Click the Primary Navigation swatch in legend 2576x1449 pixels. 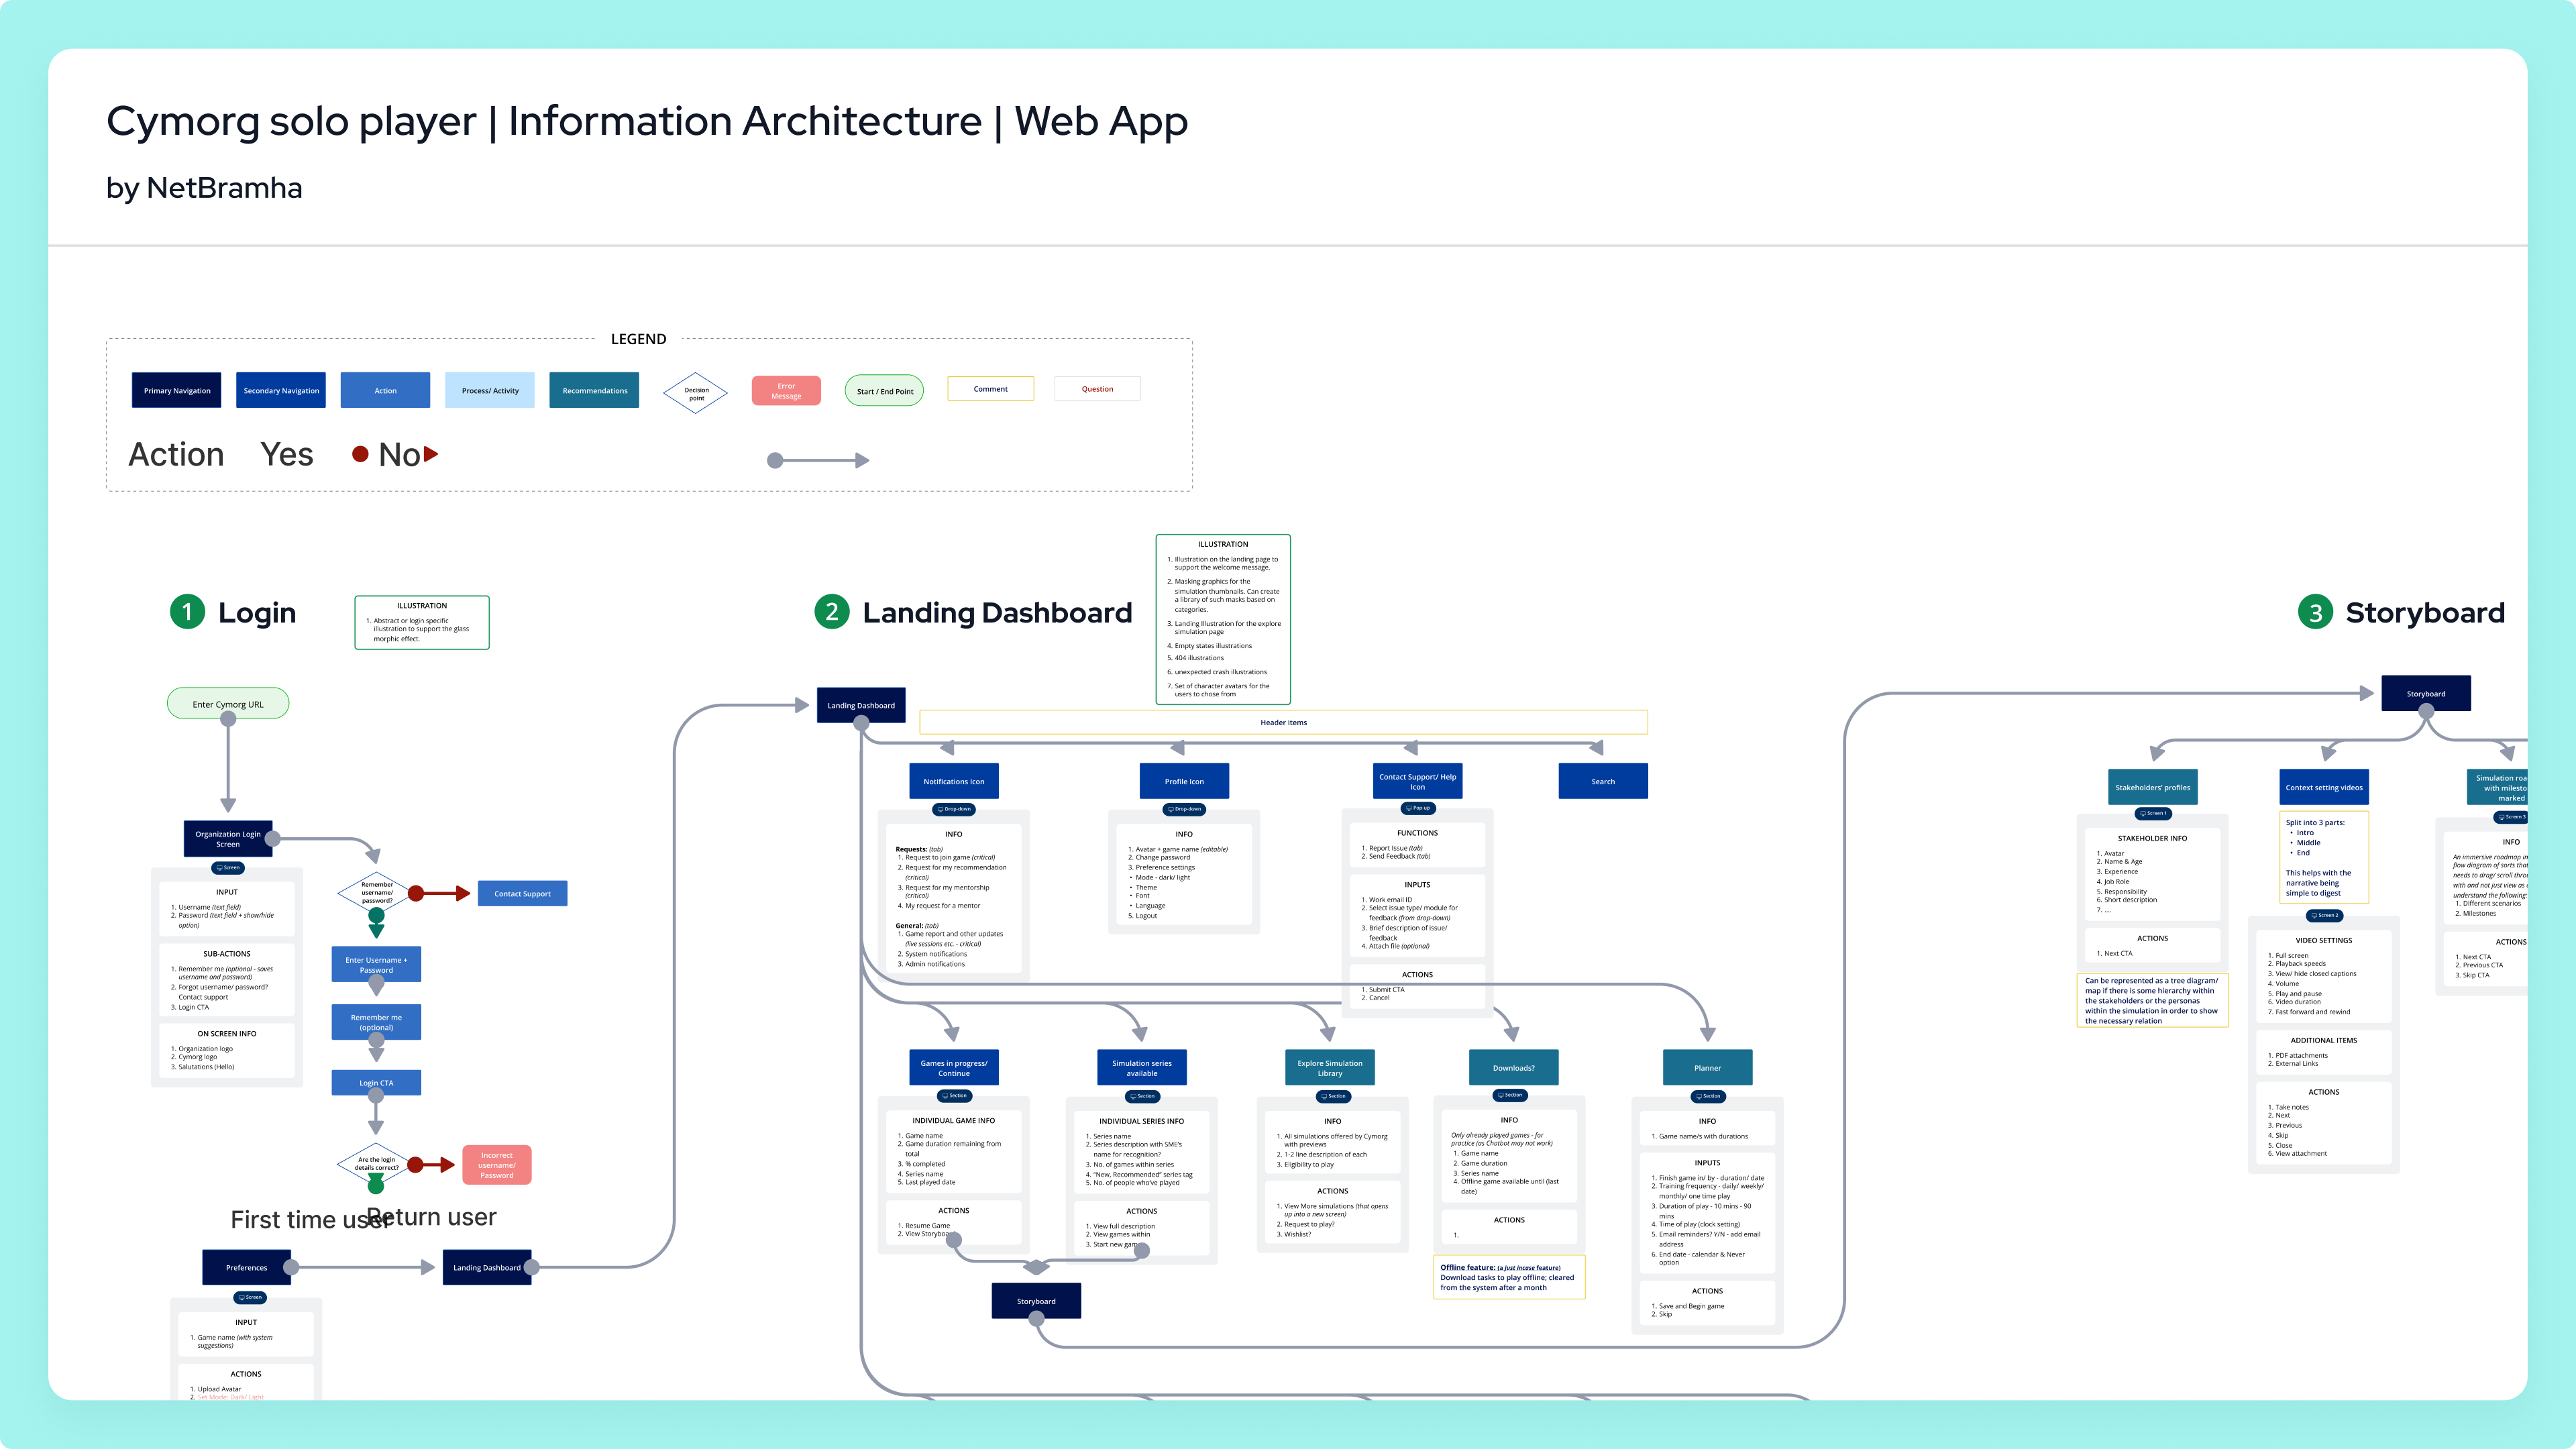coord(176,390)
